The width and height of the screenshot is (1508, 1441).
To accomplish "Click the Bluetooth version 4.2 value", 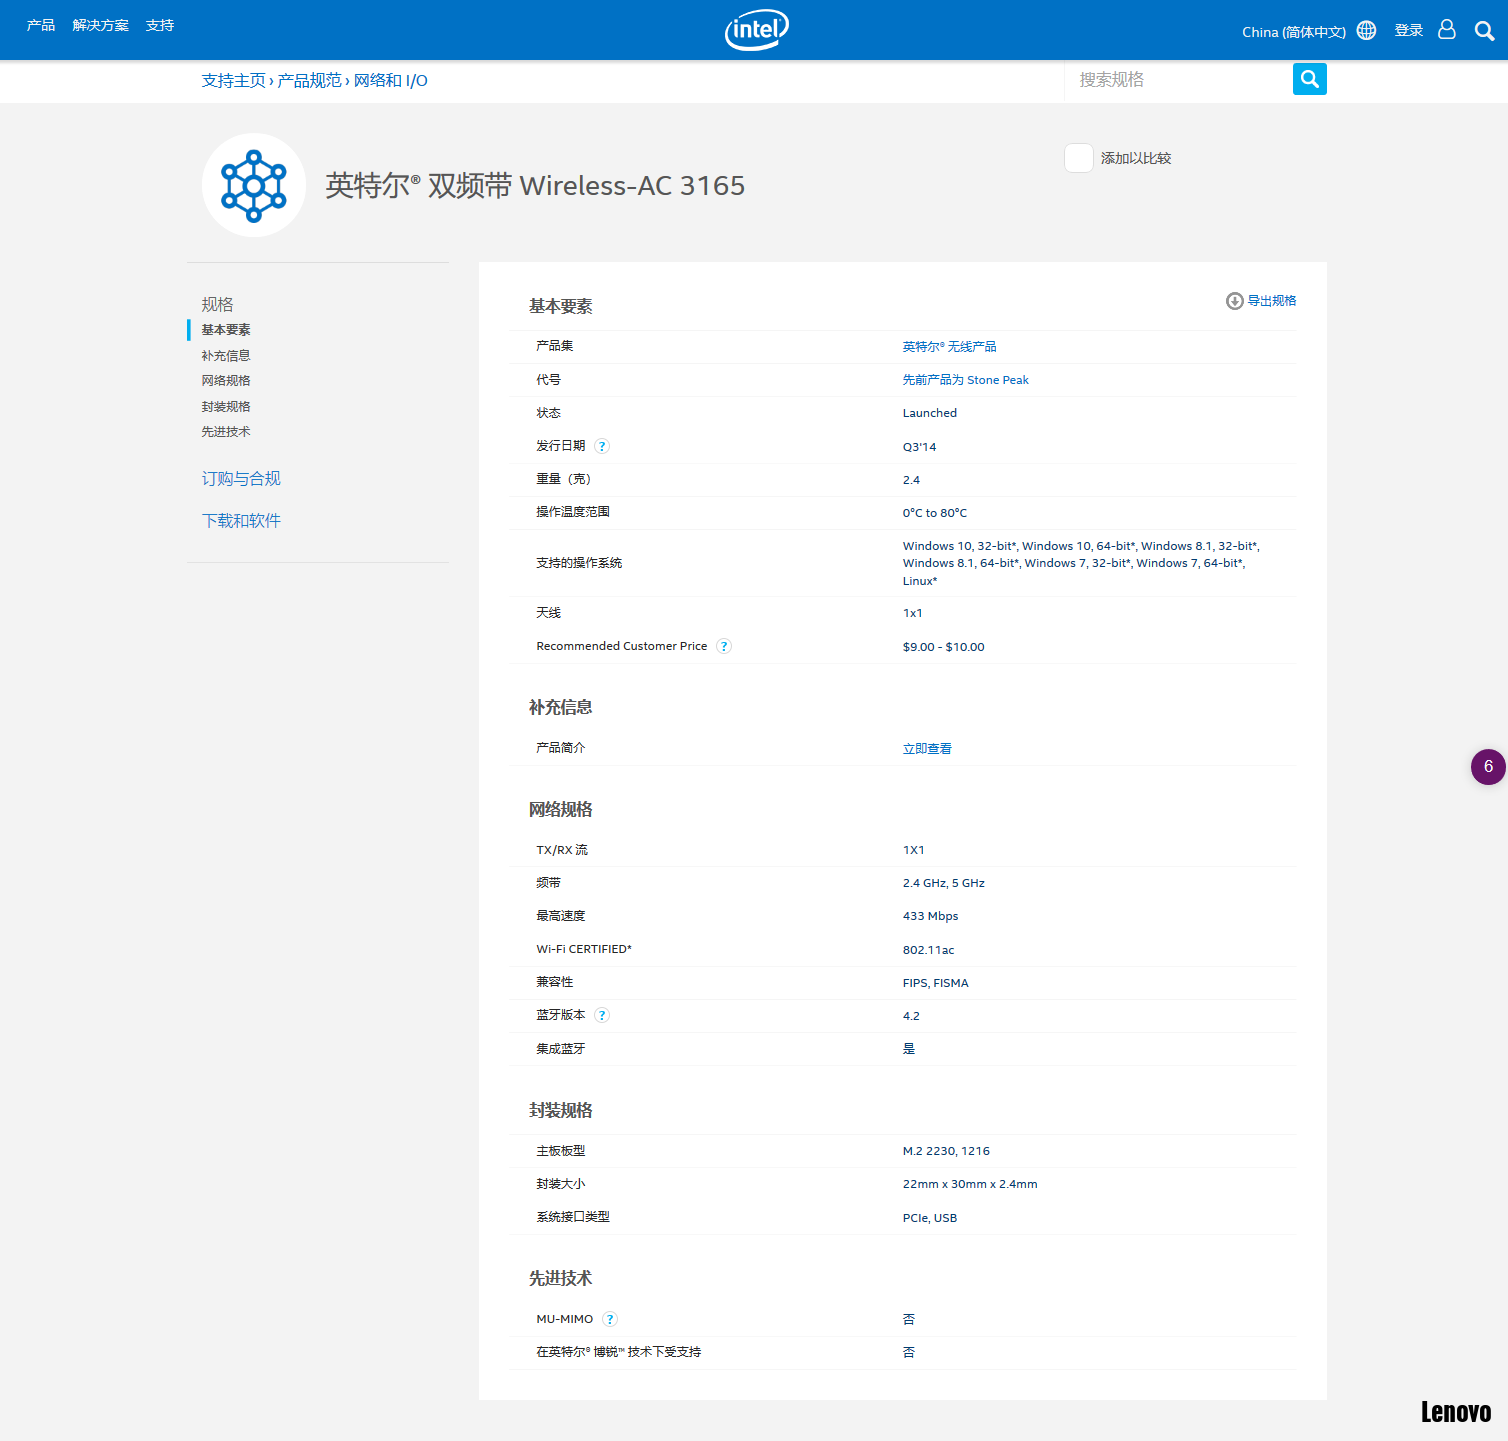I will coord(911,1016).
